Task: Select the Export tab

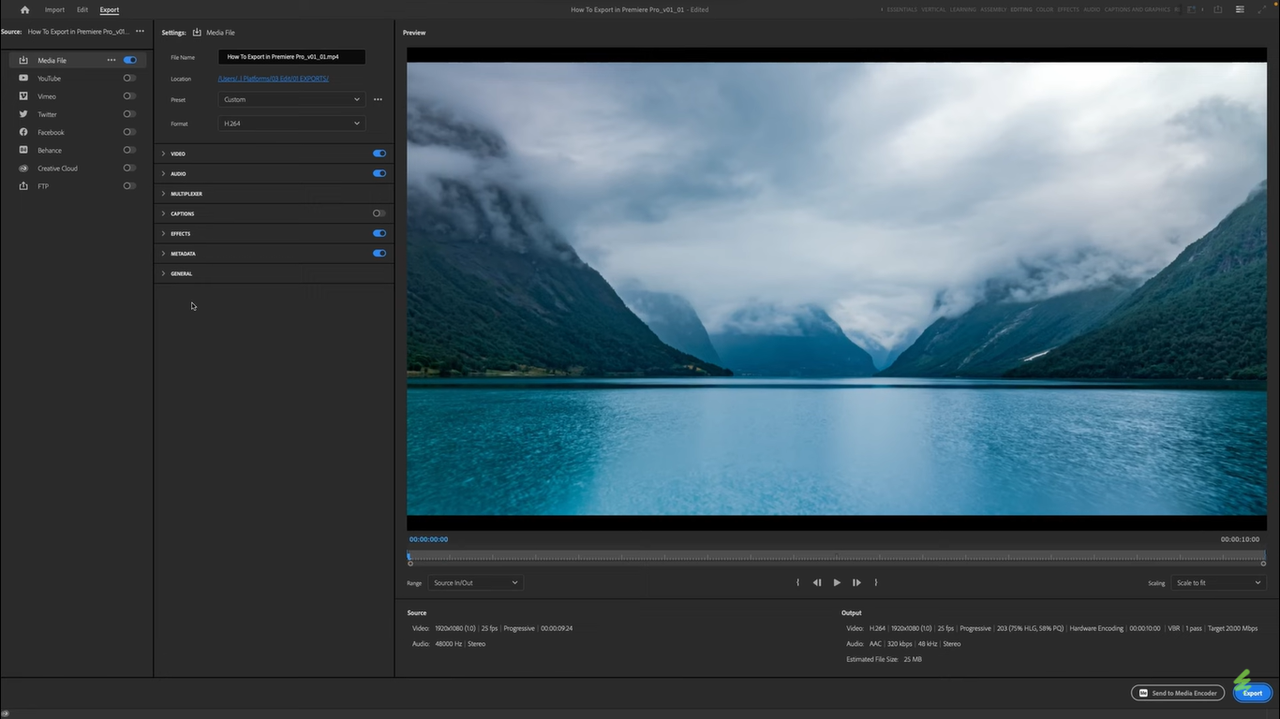Action: coord(109,10)
